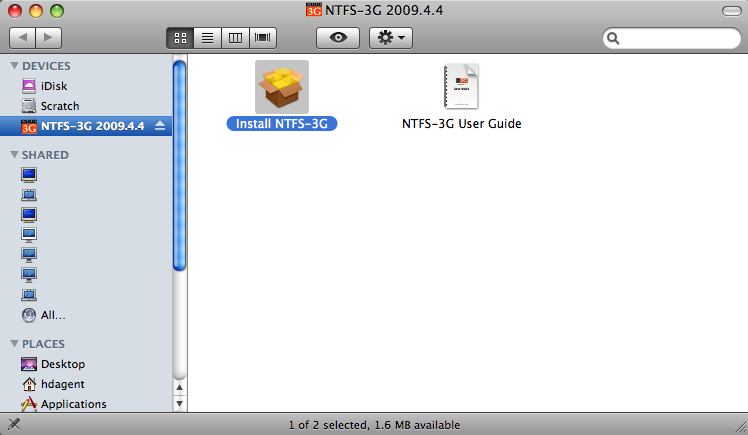Open Applications folder in sidebar
Image resolution: width=748 pixels, height=435 pixels.
[x=86, y=404]
